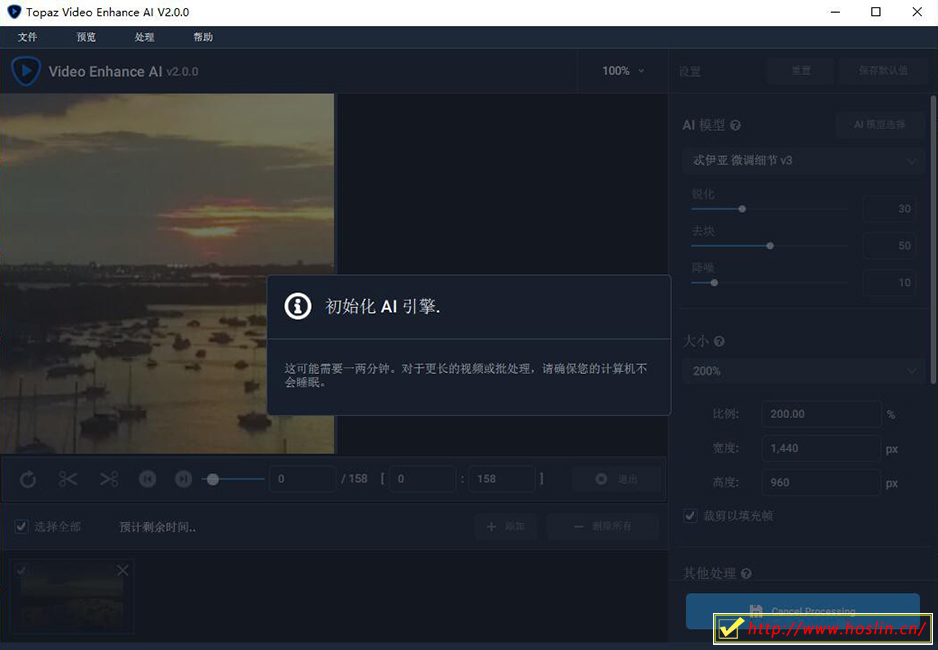938x650 pixels.
Task: Click the 比例 field showing 200.00
Action: click(x=821, y=414)
